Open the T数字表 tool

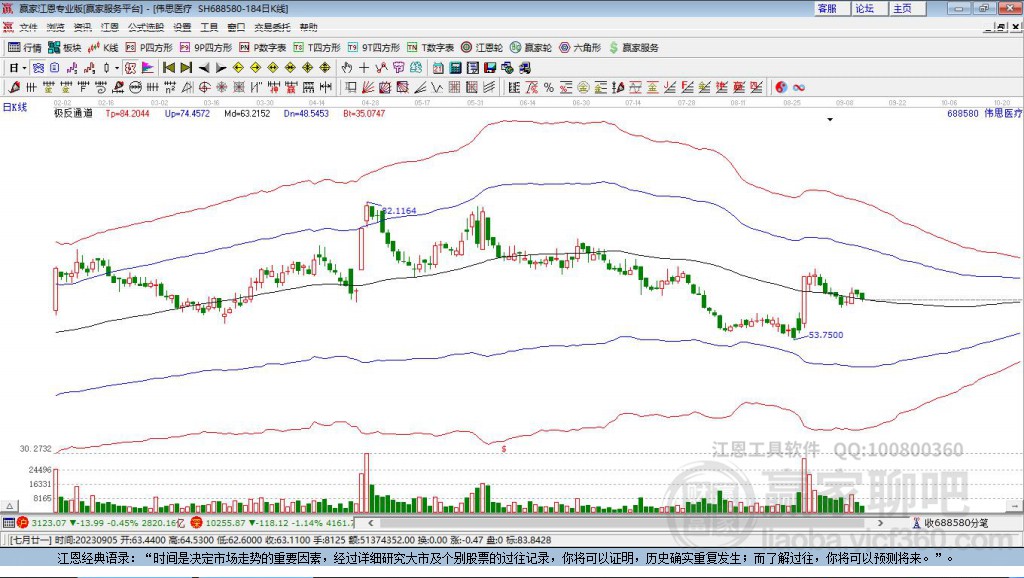point(430,48)
